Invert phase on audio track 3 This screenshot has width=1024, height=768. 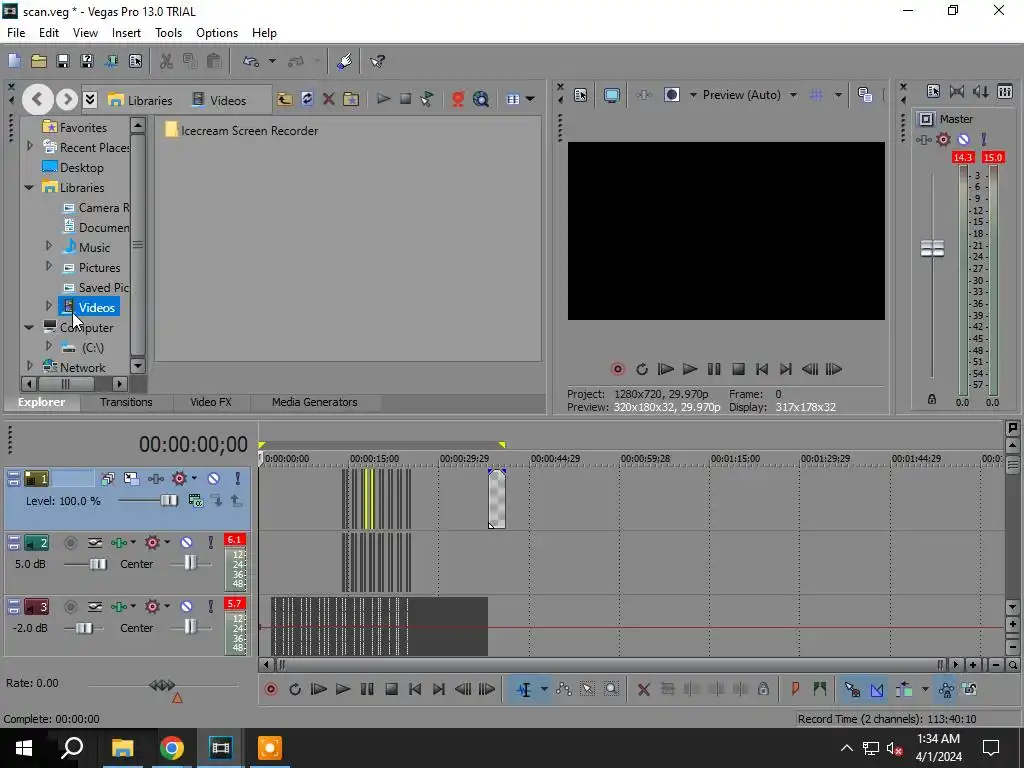(x=95, y=607)
